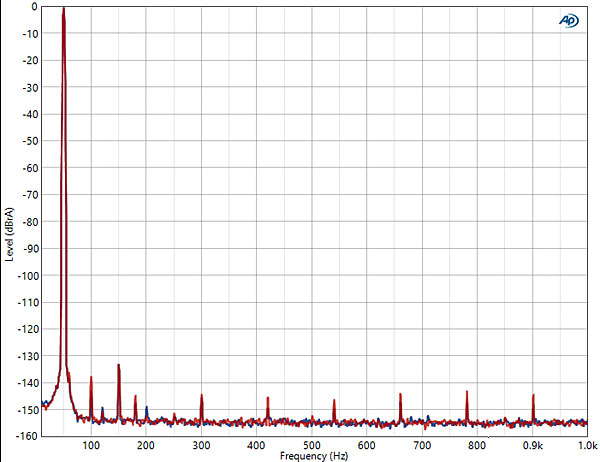Click the '400' frequency axis label
The width and height of the screenshot is (600, 462).
pos(256,446)
